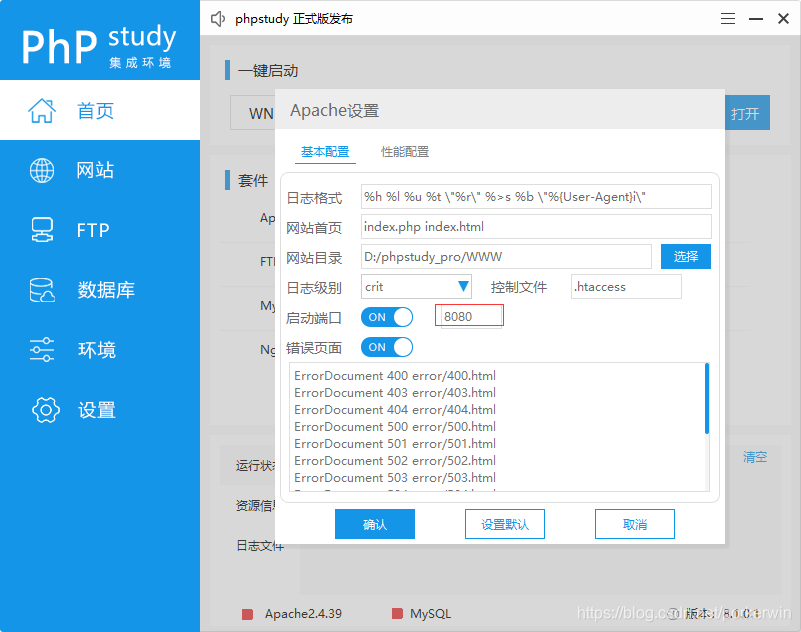Click the 确认 confirm button
This screenshot has width=801, height=632.
click(375, 524)
